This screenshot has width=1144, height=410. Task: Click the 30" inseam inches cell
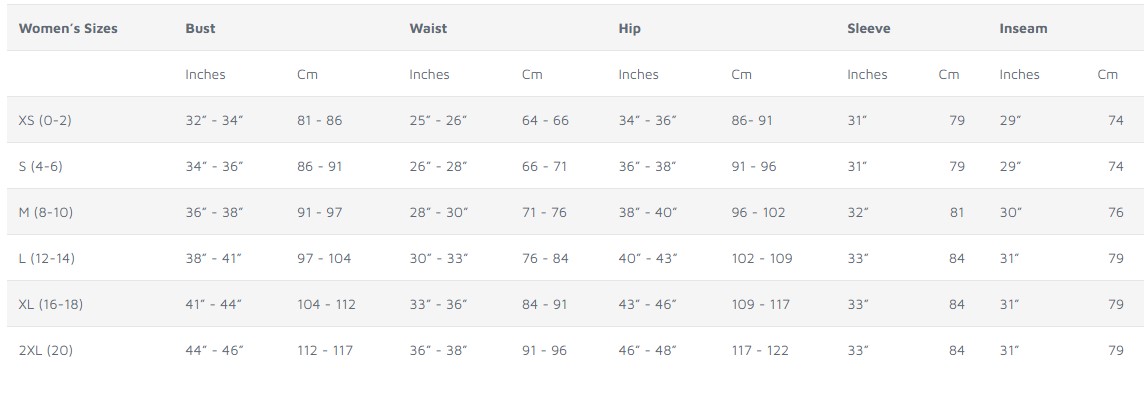pyautogui.click(x=1010, y=212)
